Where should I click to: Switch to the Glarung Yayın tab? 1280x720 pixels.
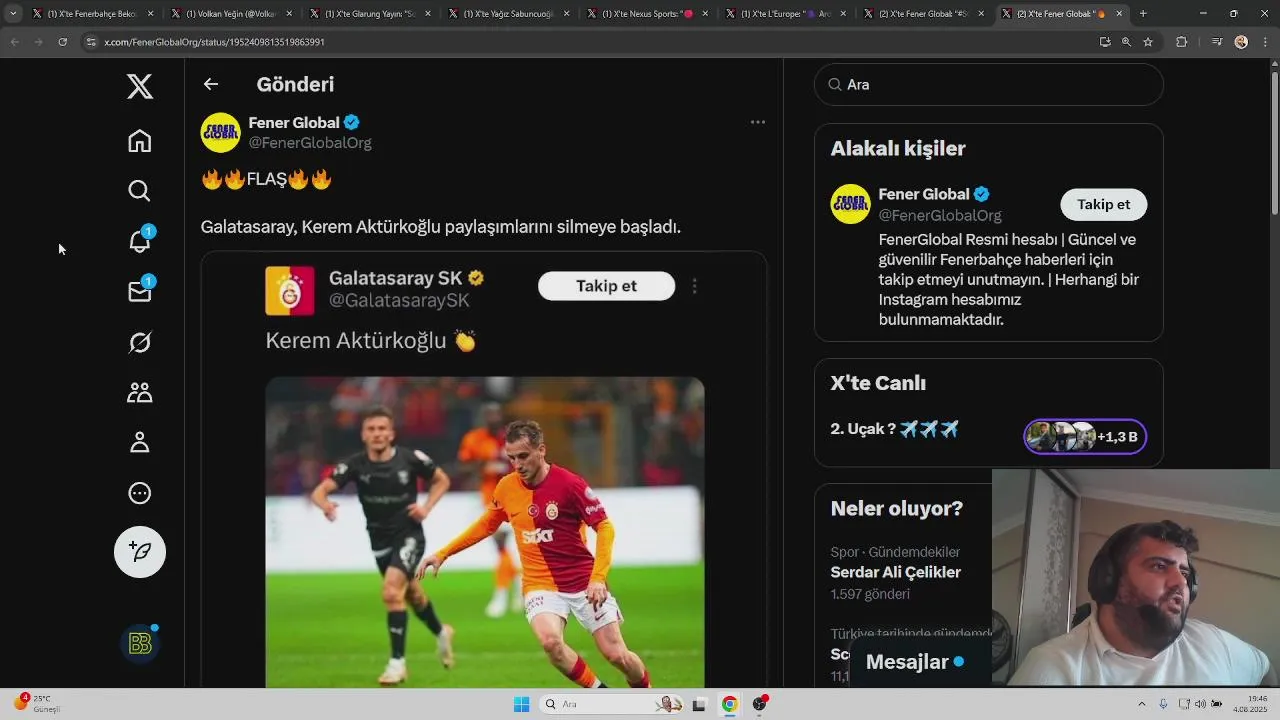coord(369,14)
